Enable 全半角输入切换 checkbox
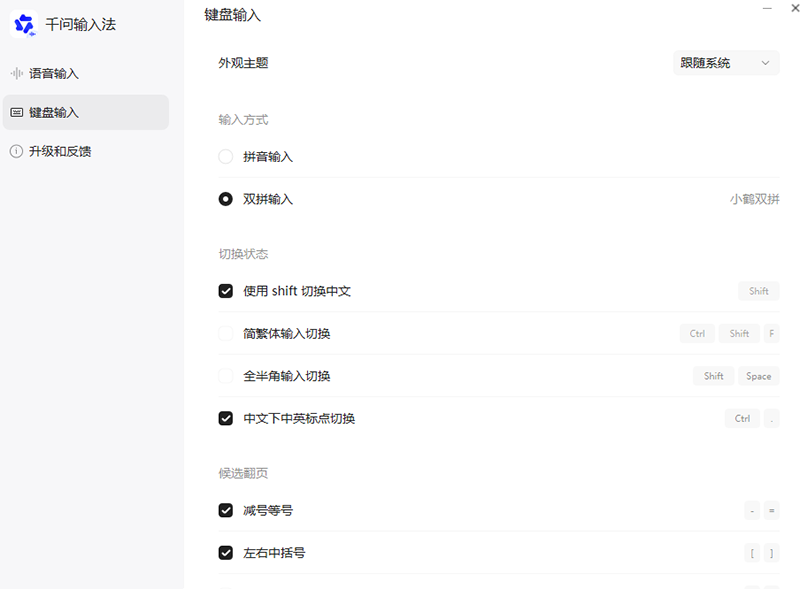Viewport: 800px width, 589px height. 226,376
